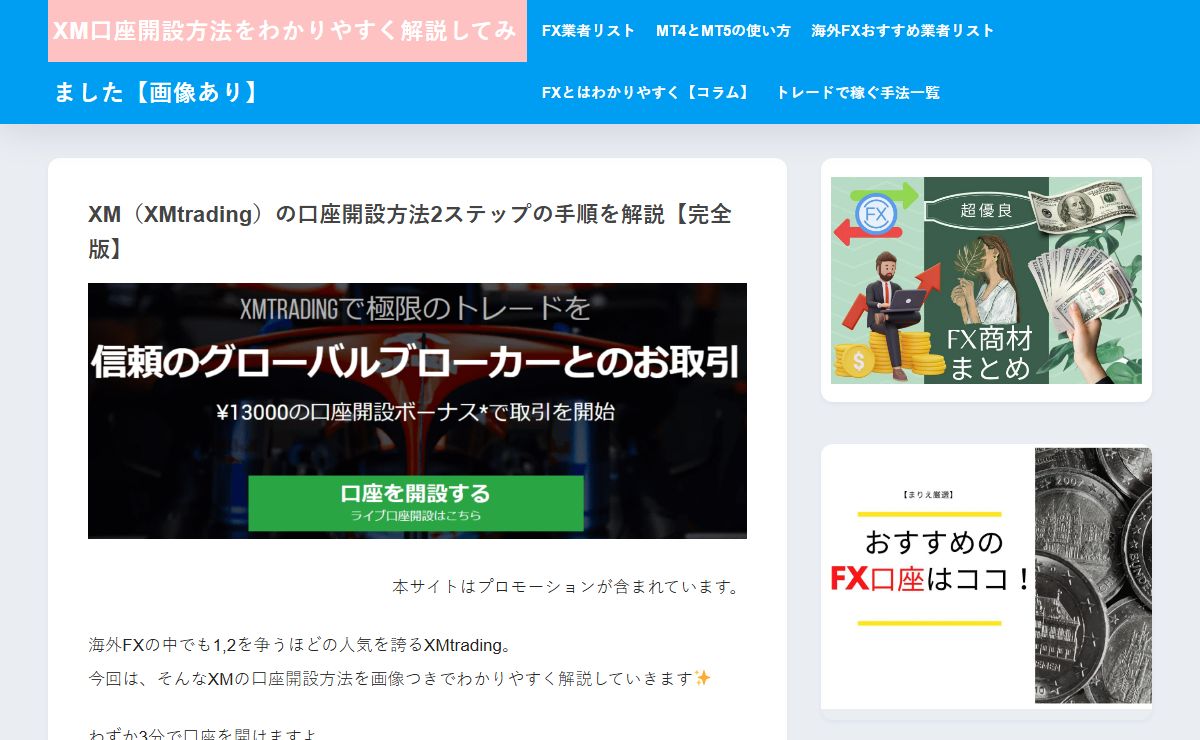Click the 超優良 label in sidebar banner

(986, 210)
